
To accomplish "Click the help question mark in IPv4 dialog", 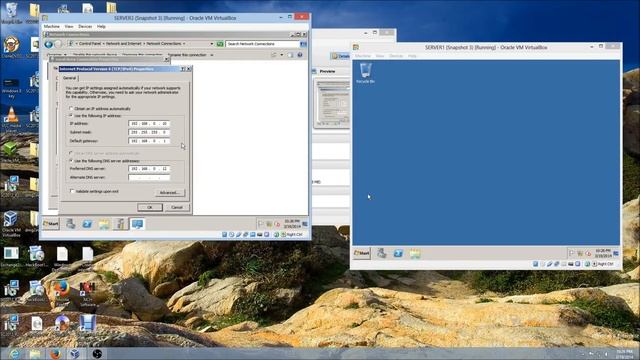I will pyautogui.click(x=183, y=69).
